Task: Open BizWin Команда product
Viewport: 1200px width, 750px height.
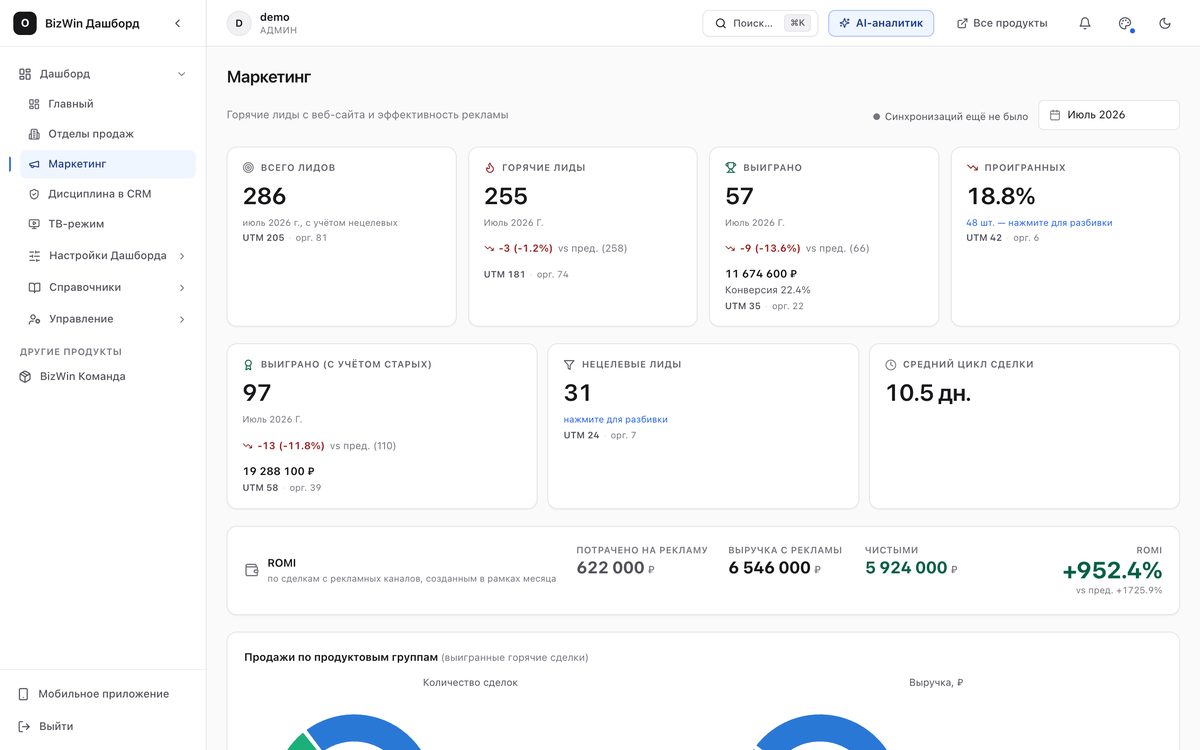Action: [x=103, y=377]
